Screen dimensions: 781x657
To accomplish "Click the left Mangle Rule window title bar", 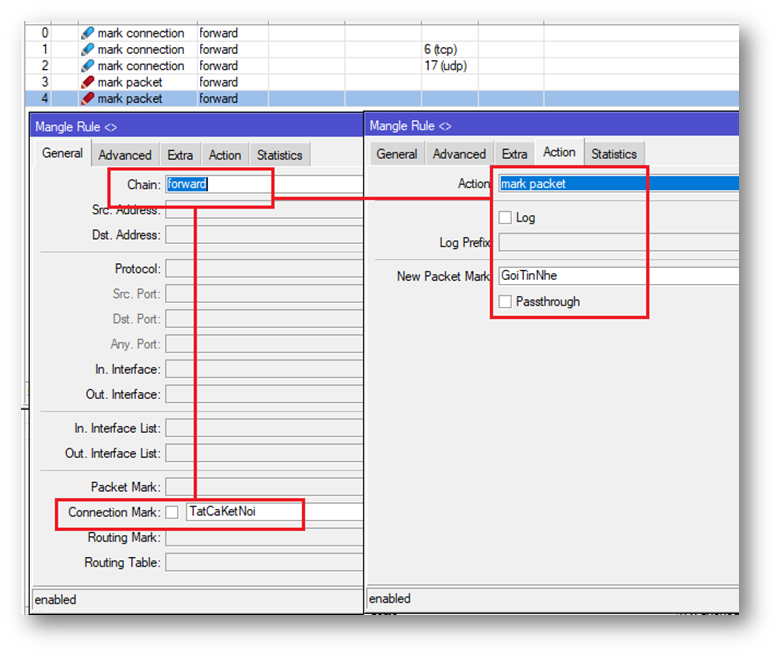I will [x=197, y=127].
